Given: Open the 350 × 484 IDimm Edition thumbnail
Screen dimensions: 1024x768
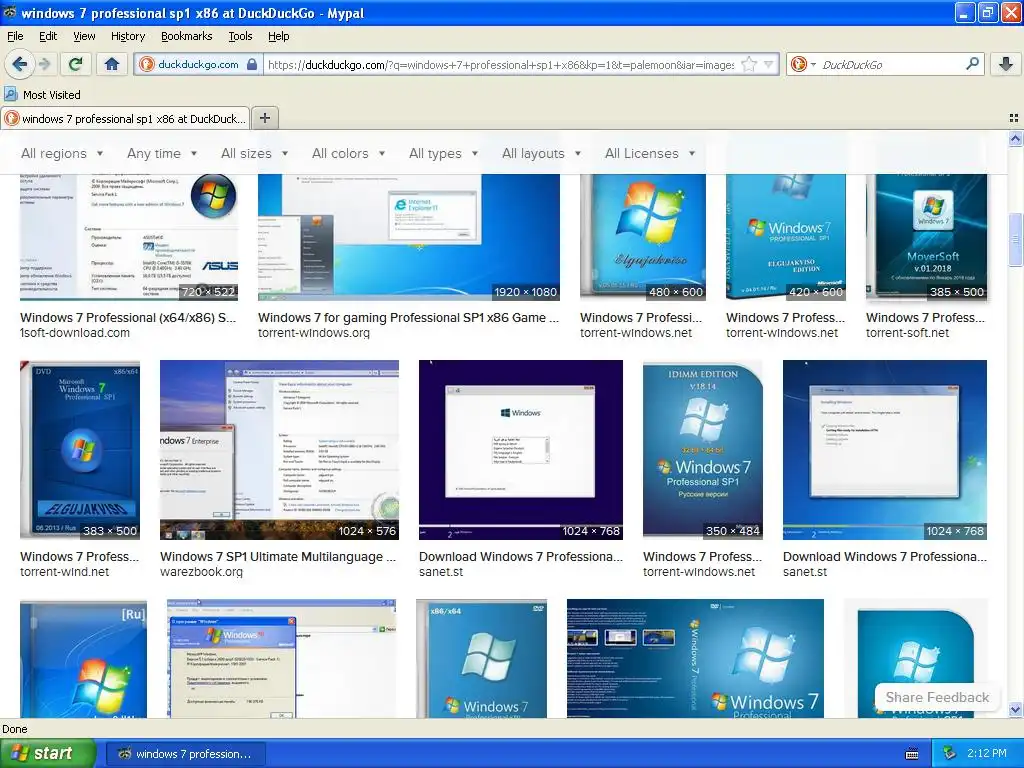Looking at the screenshot, I should (x=703, y=449).
